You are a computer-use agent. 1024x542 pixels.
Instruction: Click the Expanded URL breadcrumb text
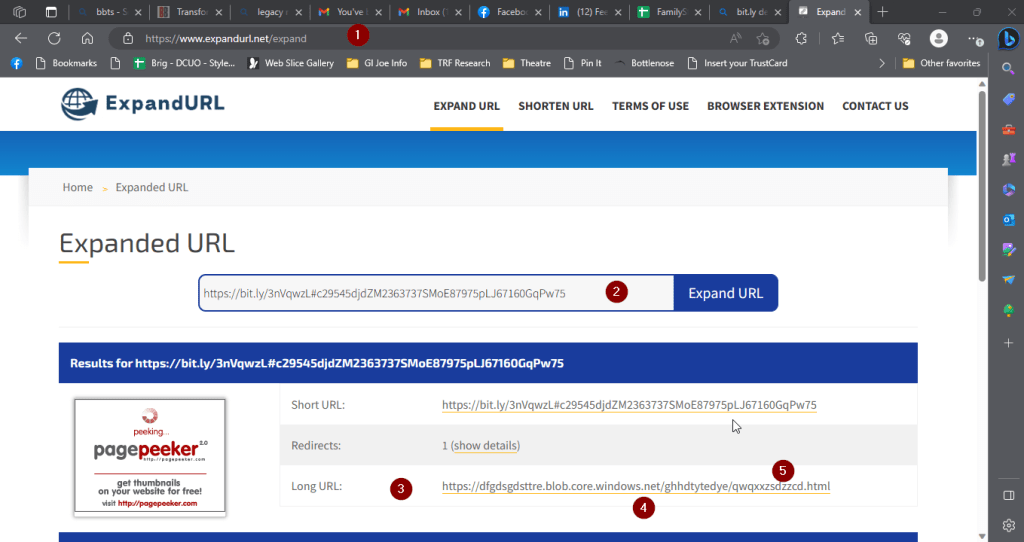point(152,187)
